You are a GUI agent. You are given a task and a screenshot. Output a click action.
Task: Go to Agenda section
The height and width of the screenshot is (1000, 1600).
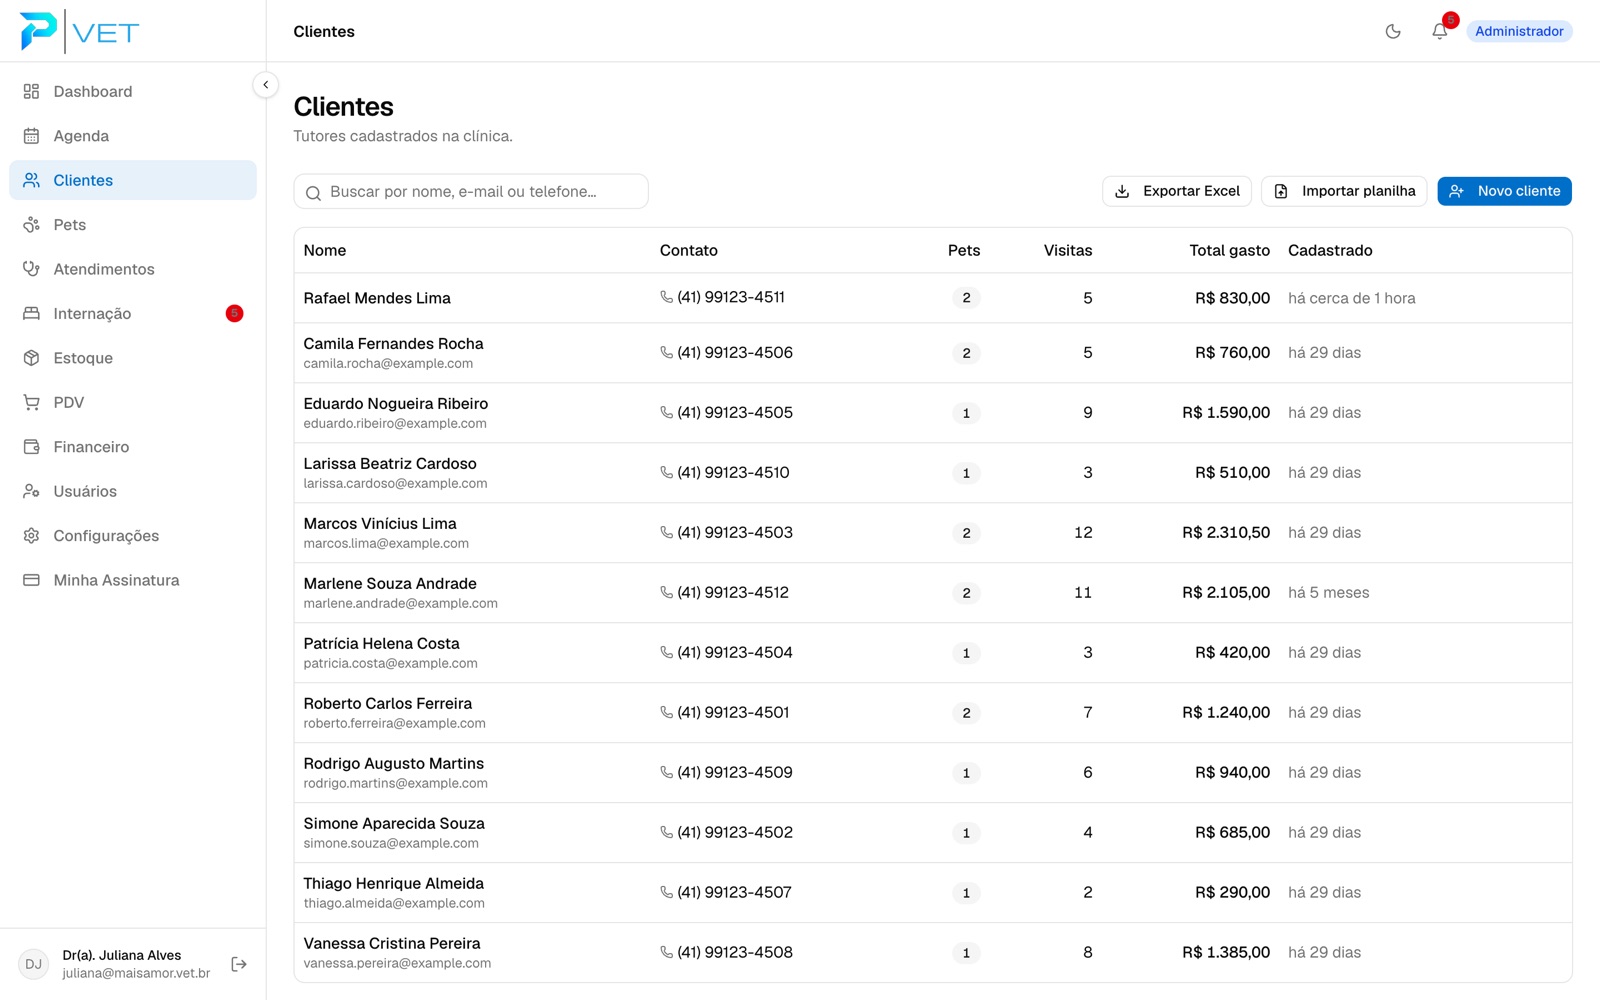[x=133, y=136]
